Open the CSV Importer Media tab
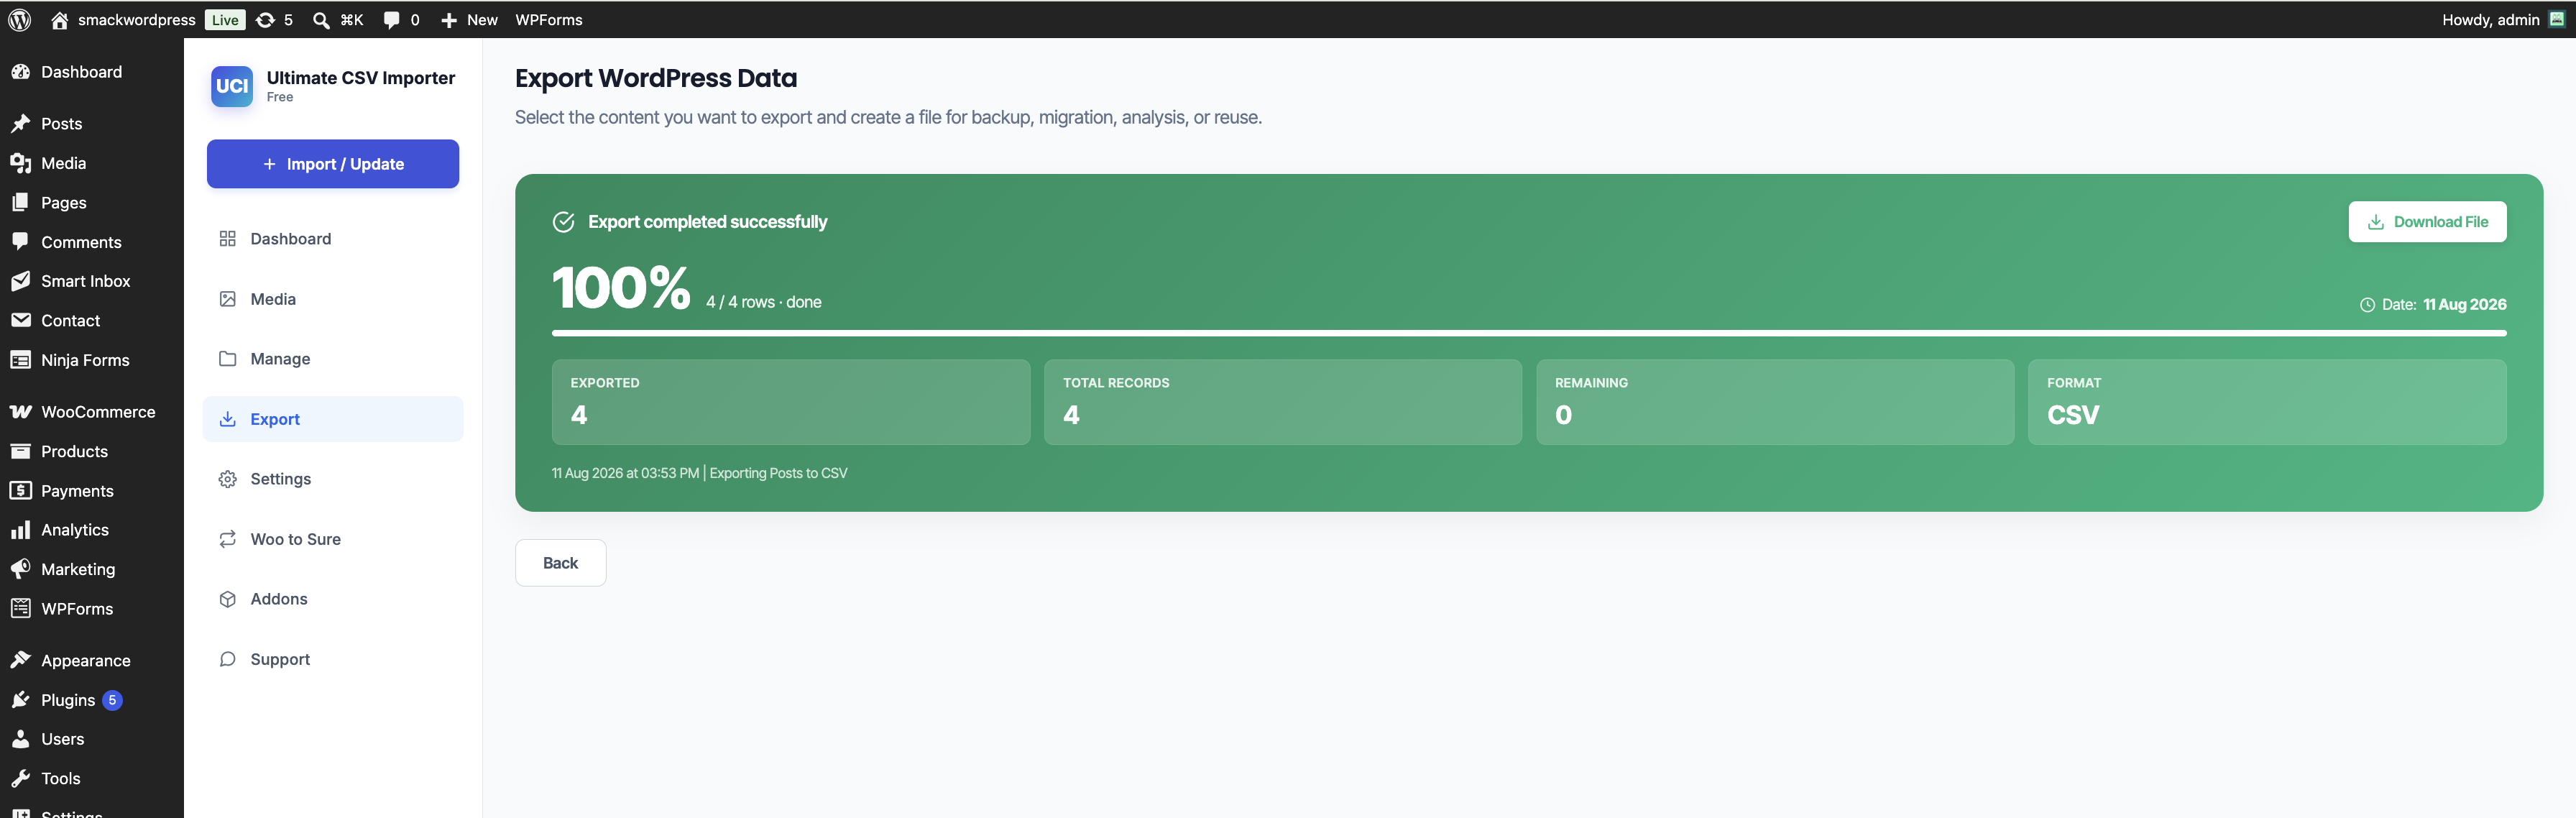Screen dimensions: 2576x818 coord(333,299)
